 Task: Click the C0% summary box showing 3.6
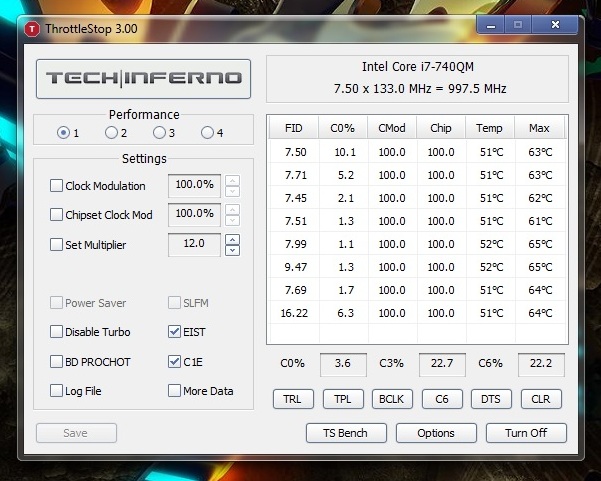pos(343,364)
